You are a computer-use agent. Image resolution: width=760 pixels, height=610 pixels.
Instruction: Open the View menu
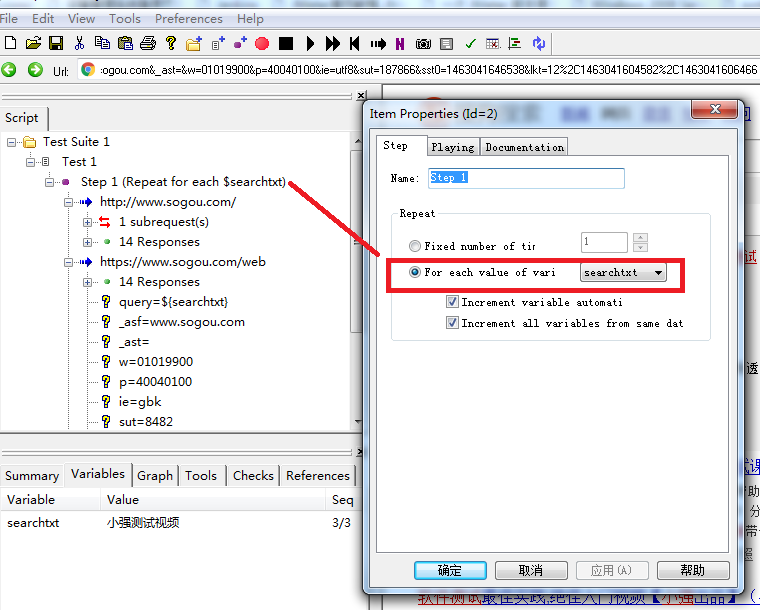(81, 19)
